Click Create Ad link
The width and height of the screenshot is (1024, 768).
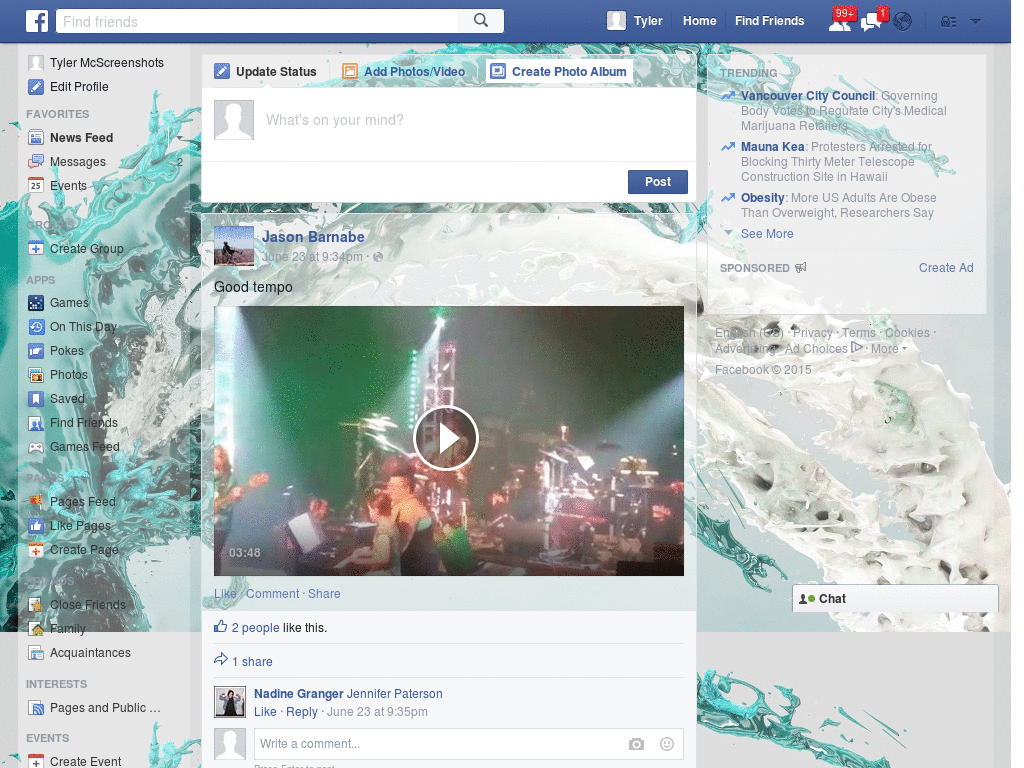(946, 268)
